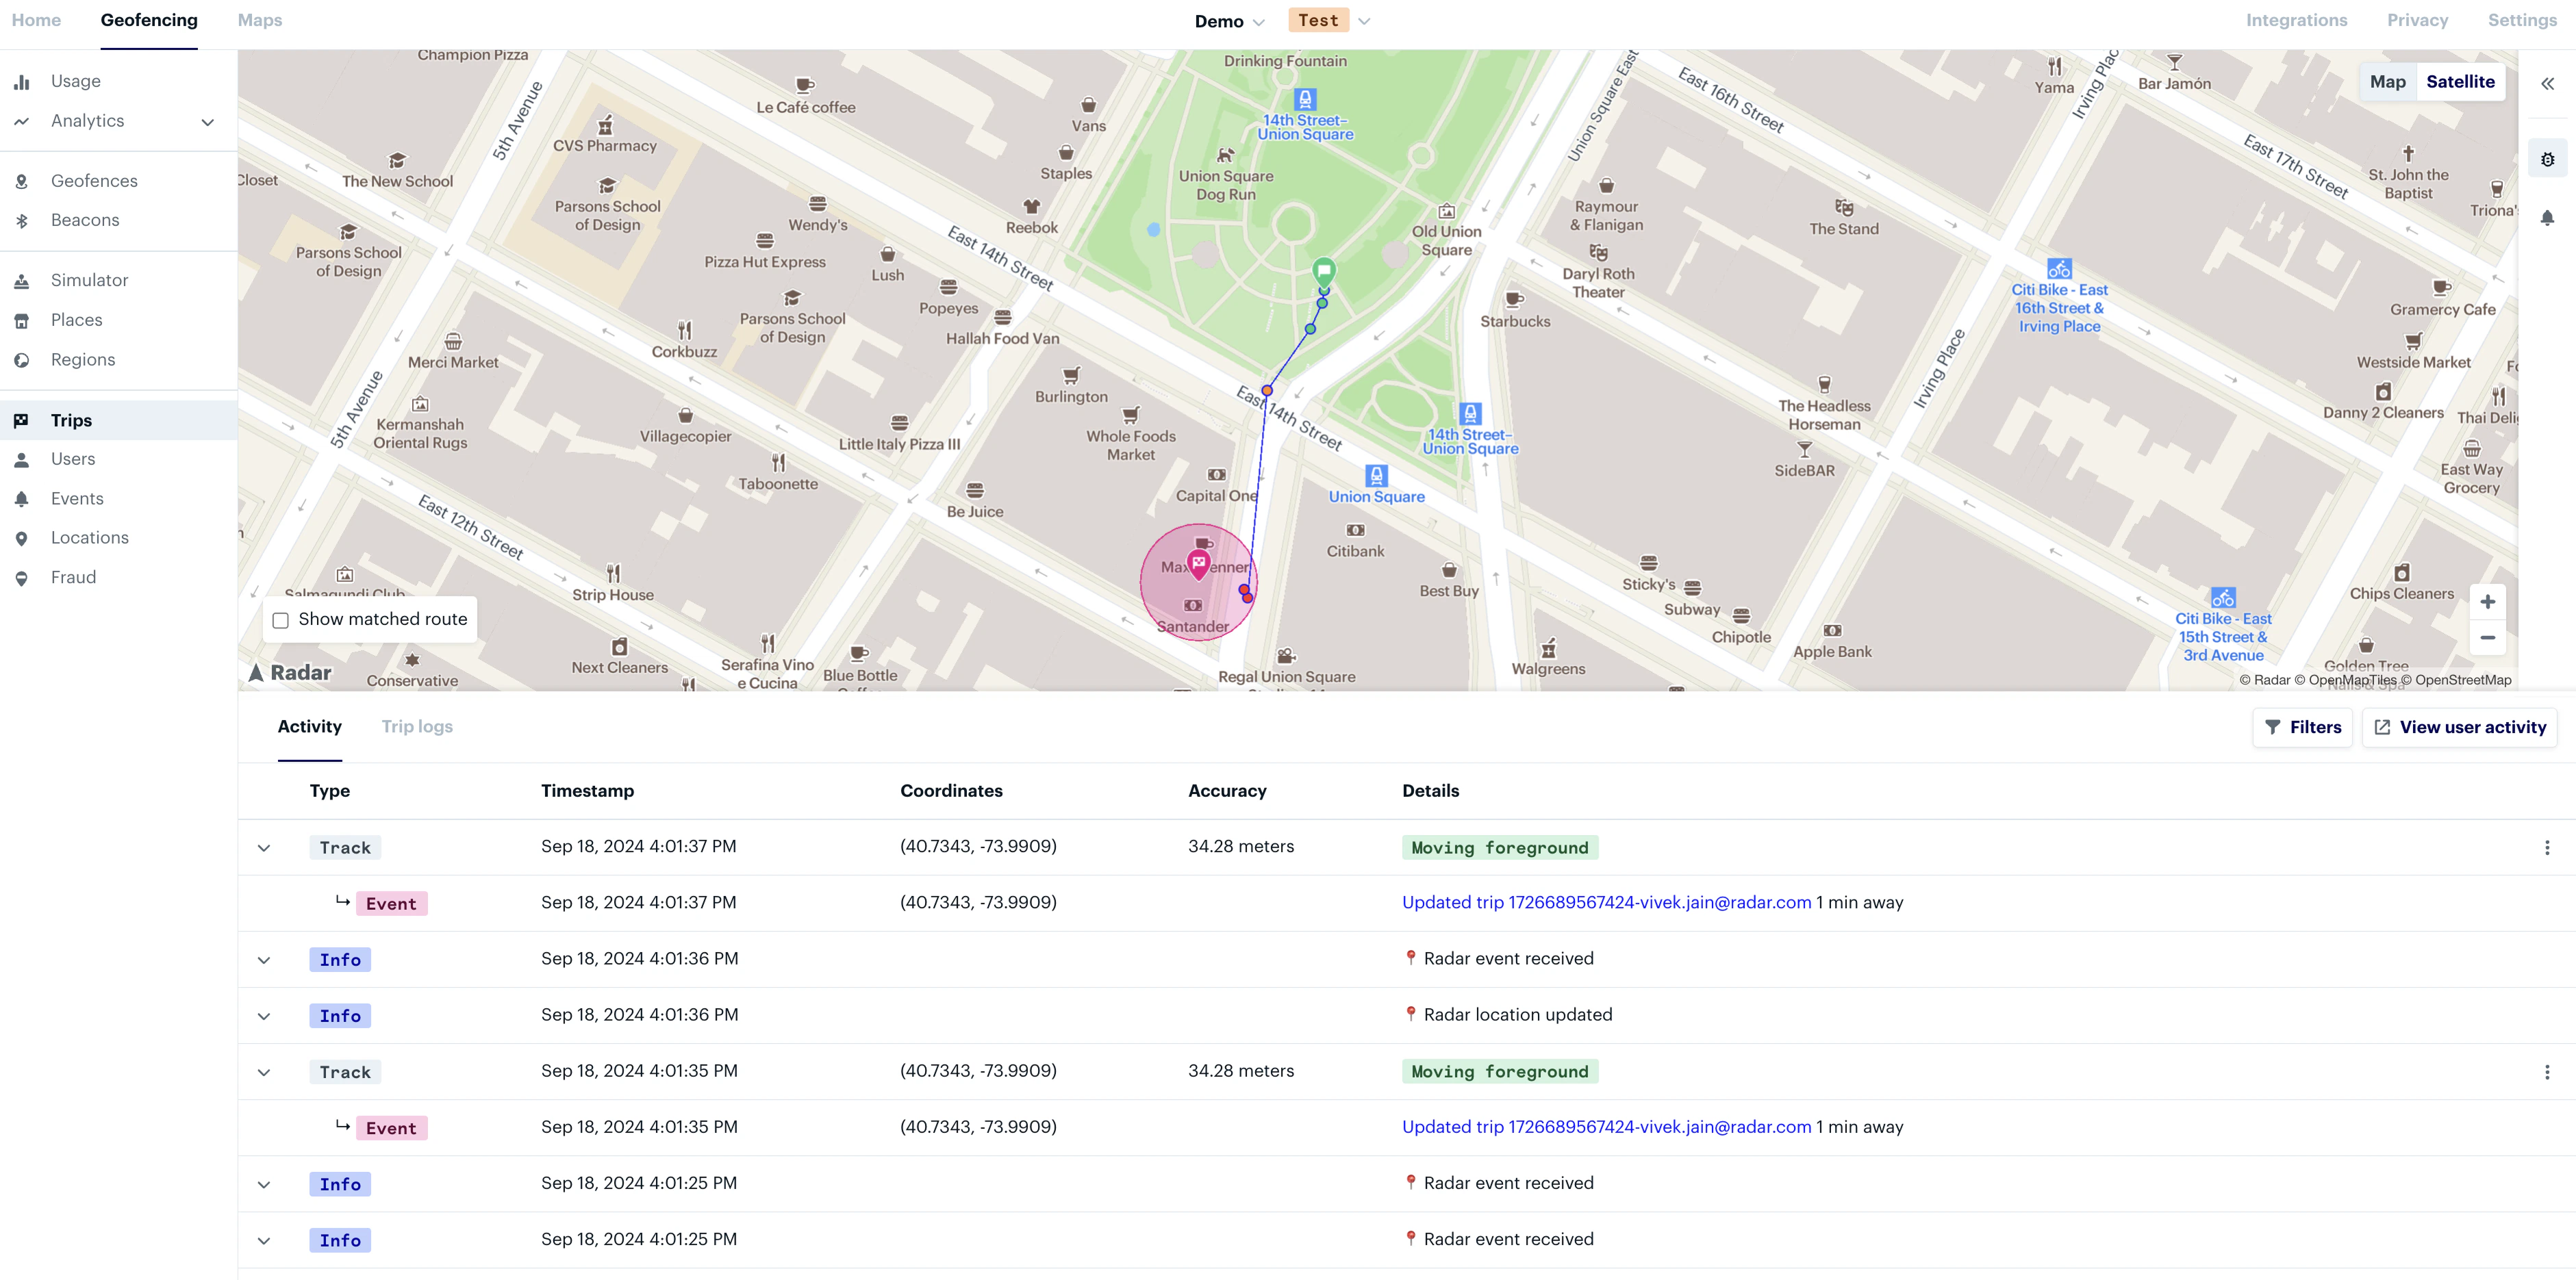Open the notifications bell on the map panel
Viewport: 2576px width, 1280px height.
(2547, 218)
